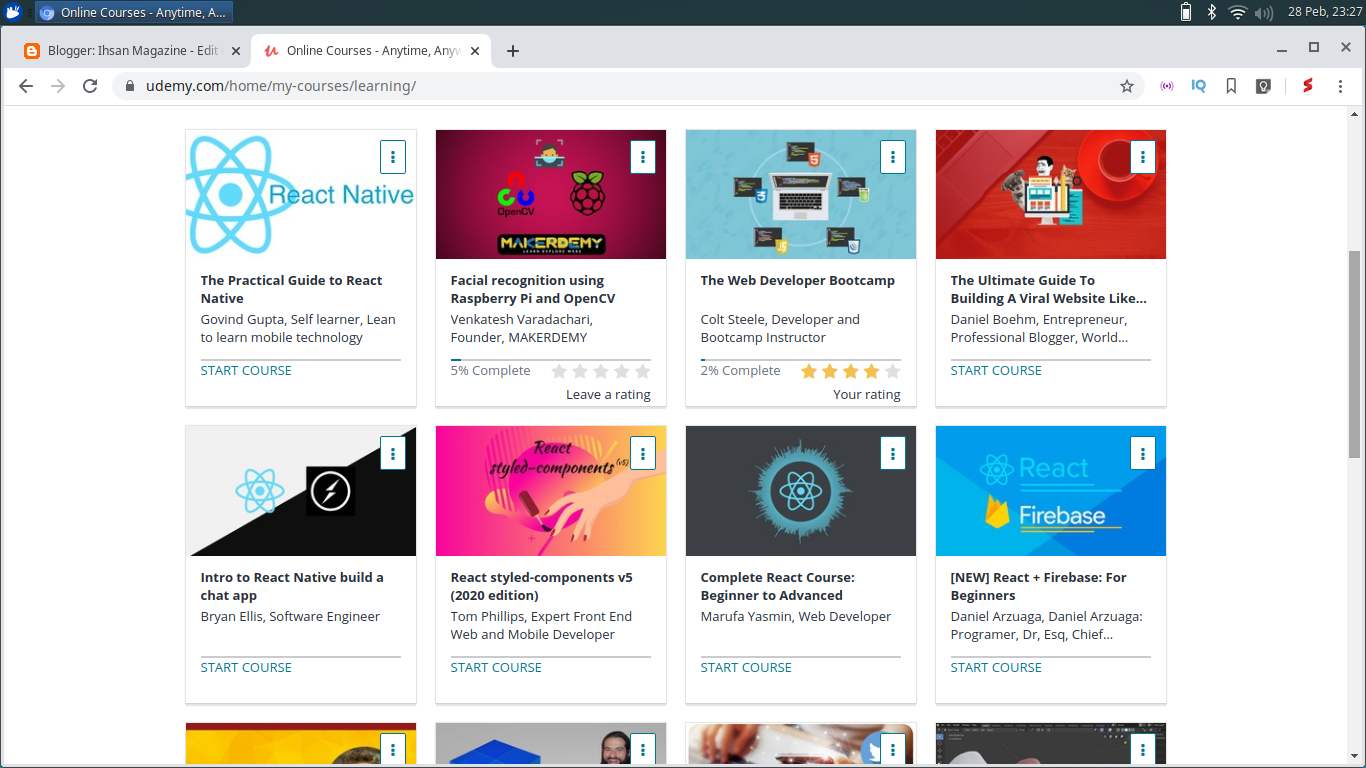Open options menu for Intro to React Native chat app
Image resolution: width=1366 pixels, height=768 pixels.
pyautogui.click(x=392, y=454)
